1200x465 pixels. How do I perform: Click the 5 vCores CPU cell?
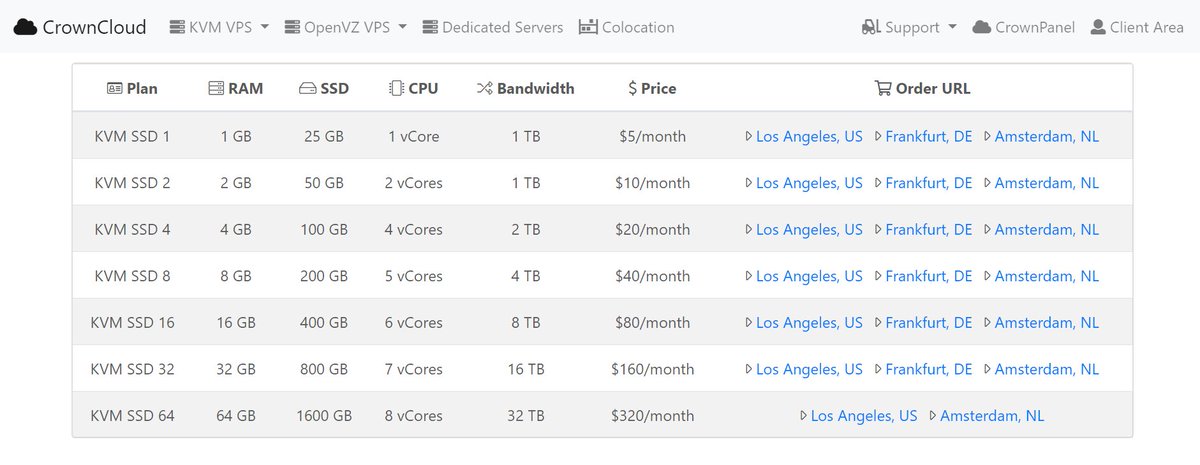click(x=414, y=276)
